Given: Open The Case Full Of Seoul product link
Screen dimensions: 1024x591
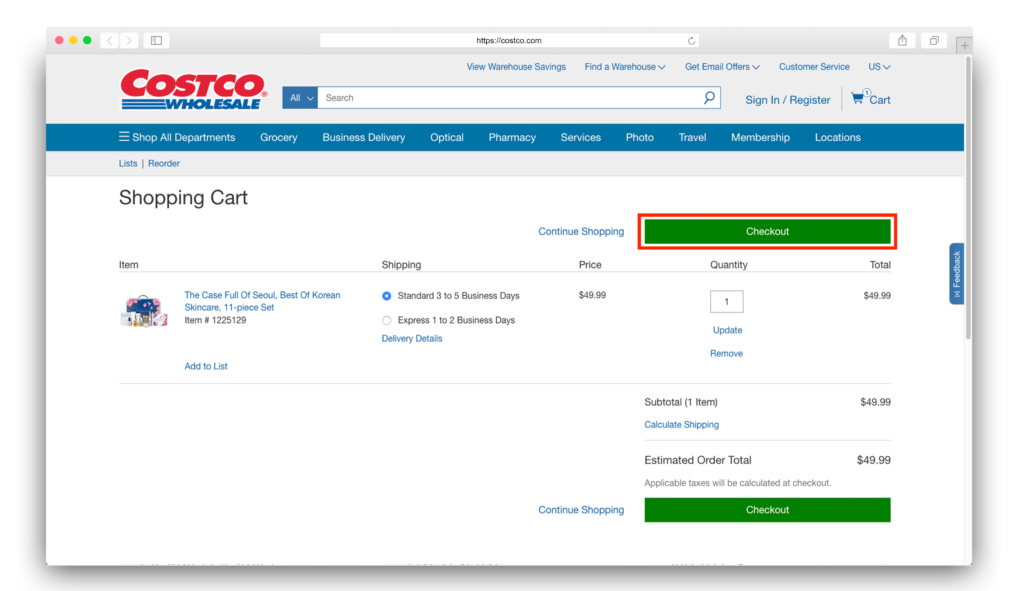Looking at the screenshot, I should point(262,301).
